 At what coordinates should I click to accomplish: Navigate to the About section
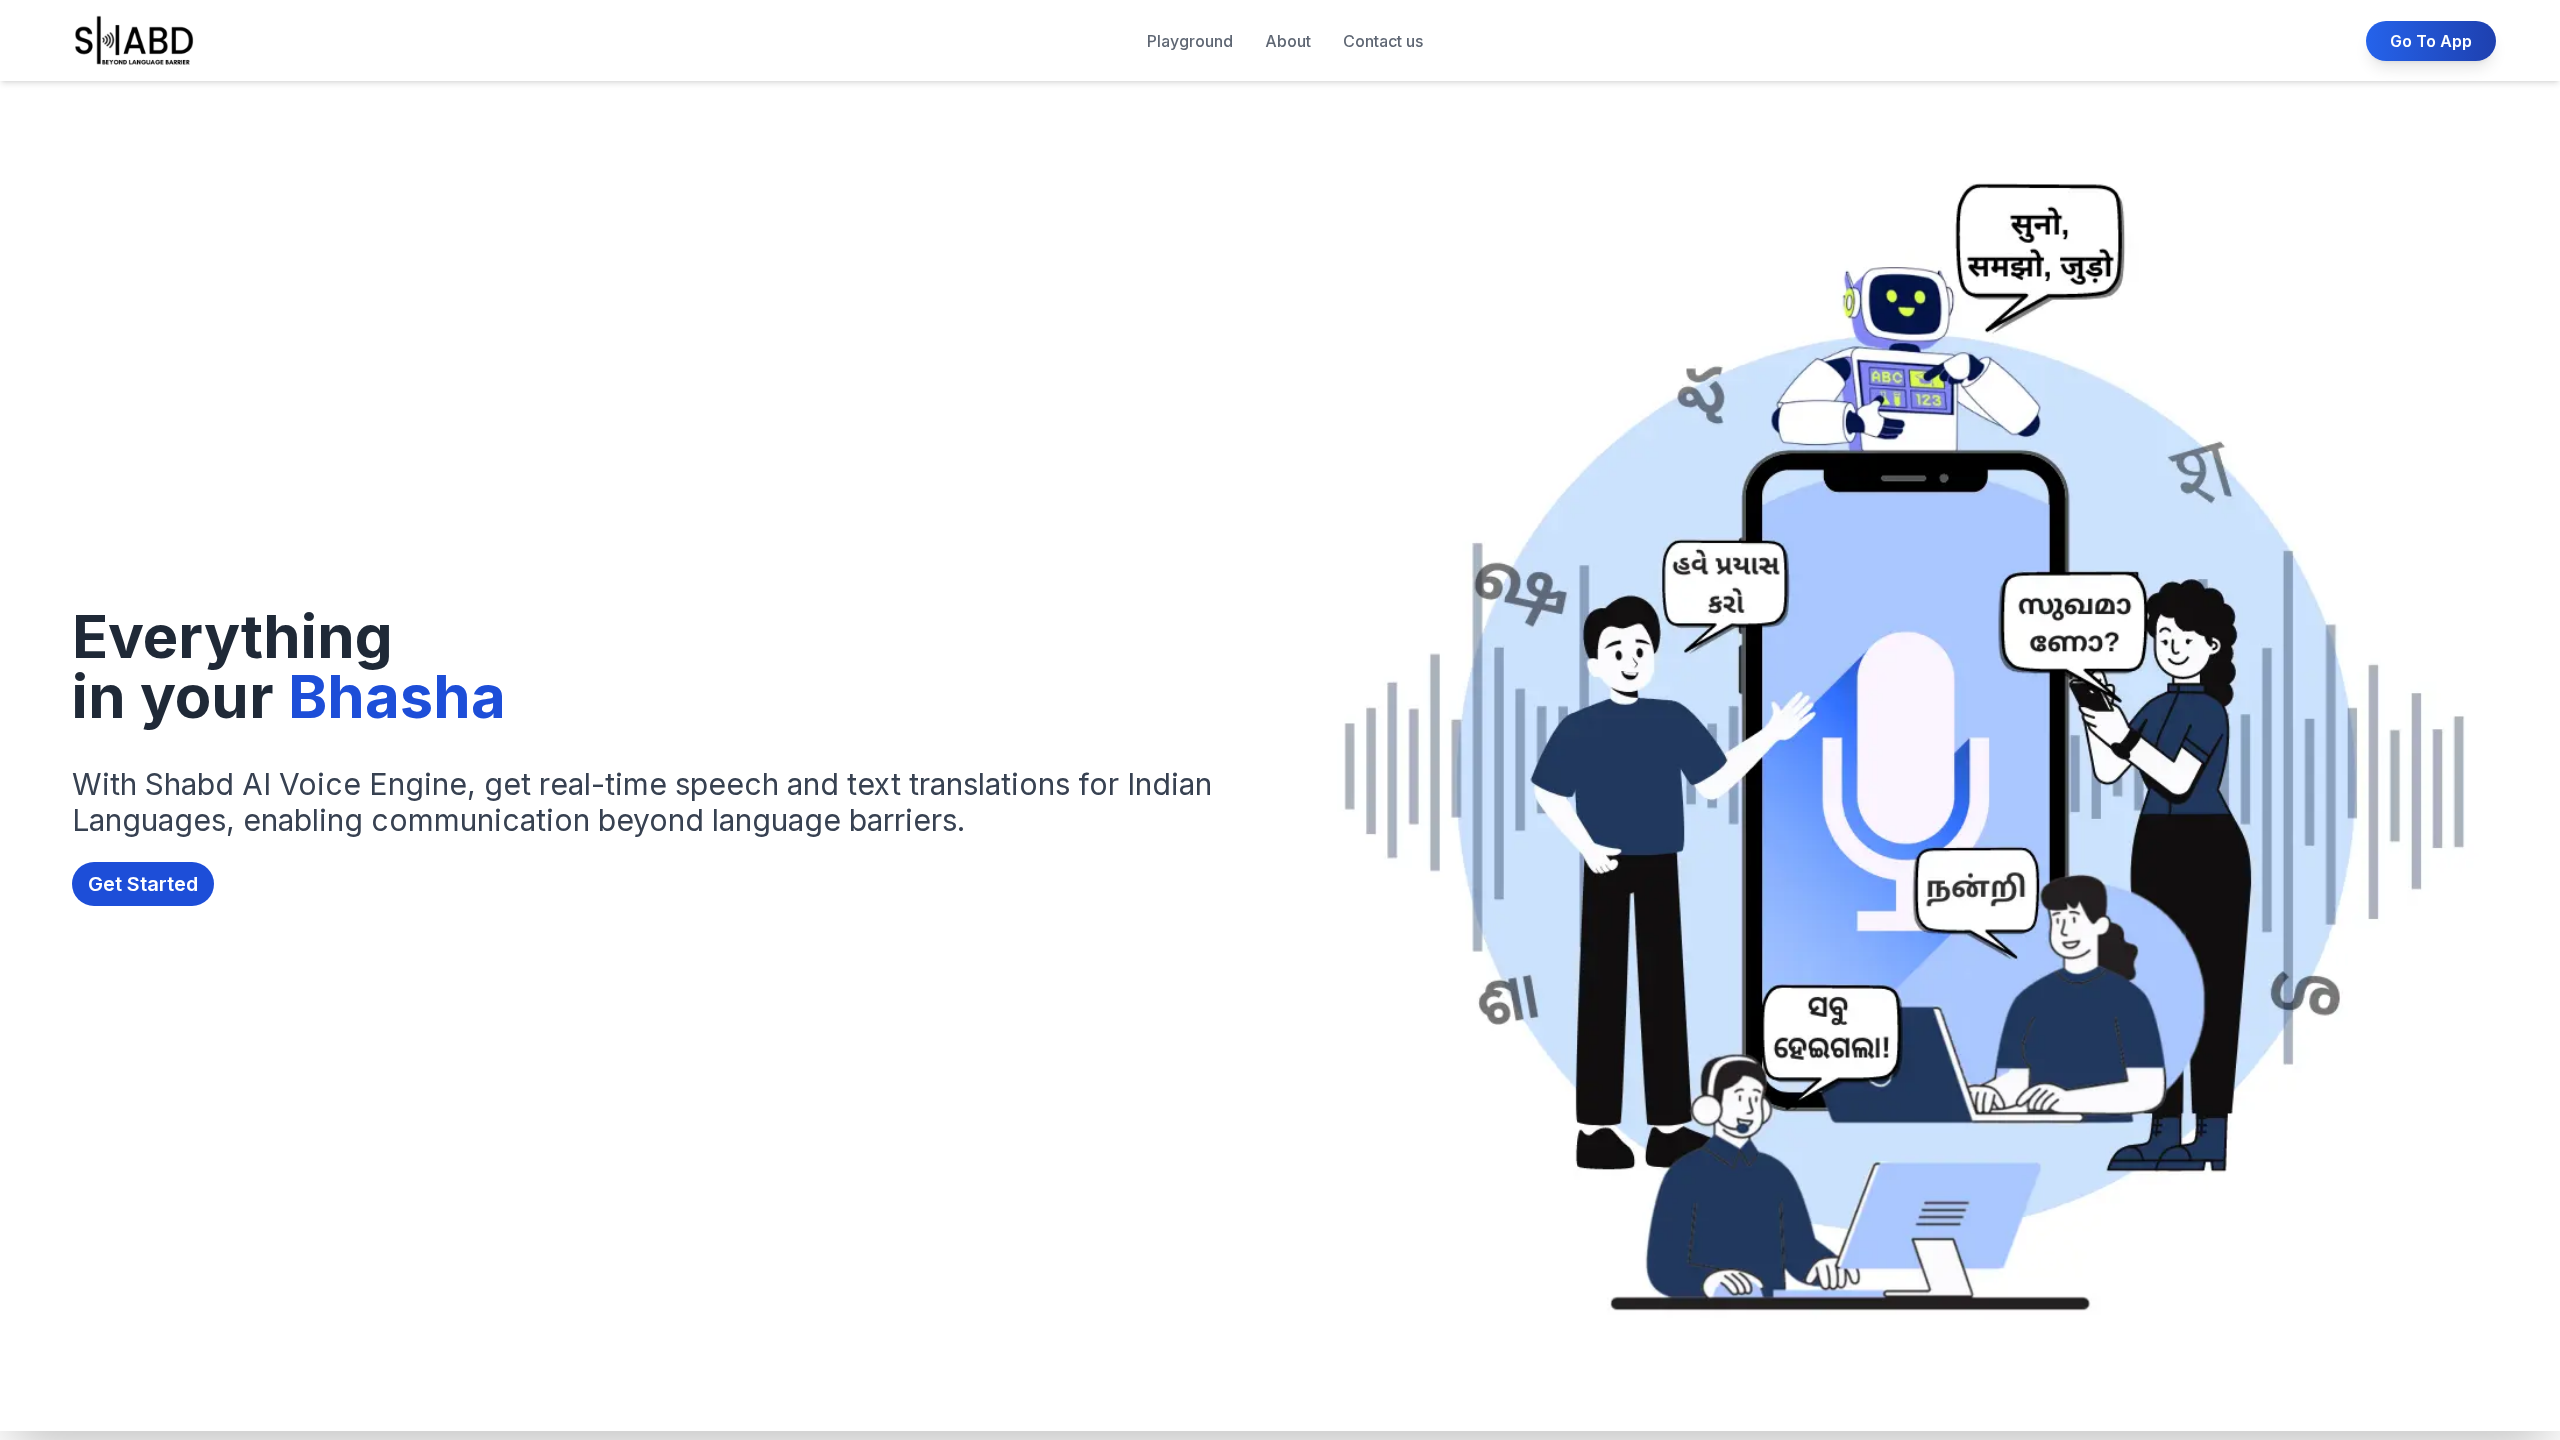[1287, 41]
